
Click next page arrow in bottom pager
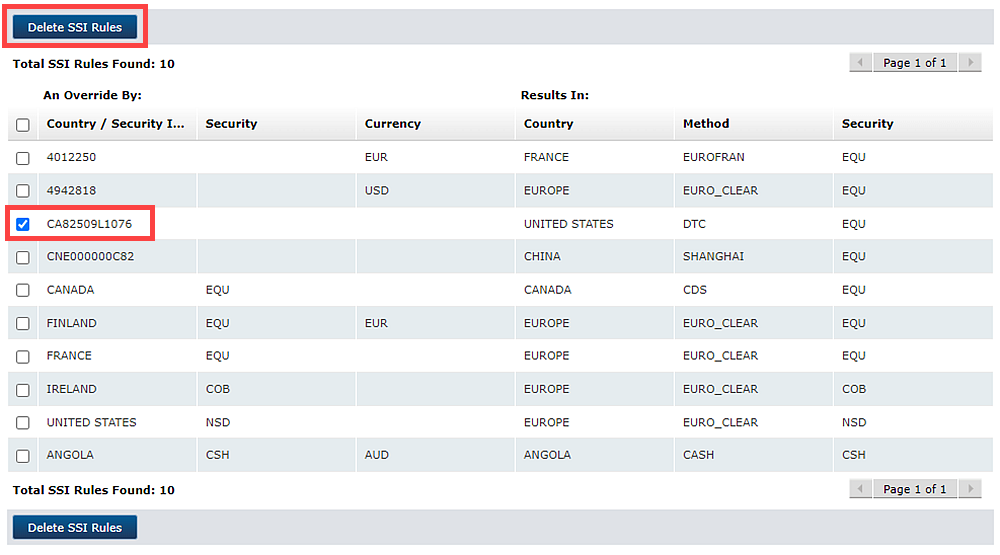(x=970, y=489)
